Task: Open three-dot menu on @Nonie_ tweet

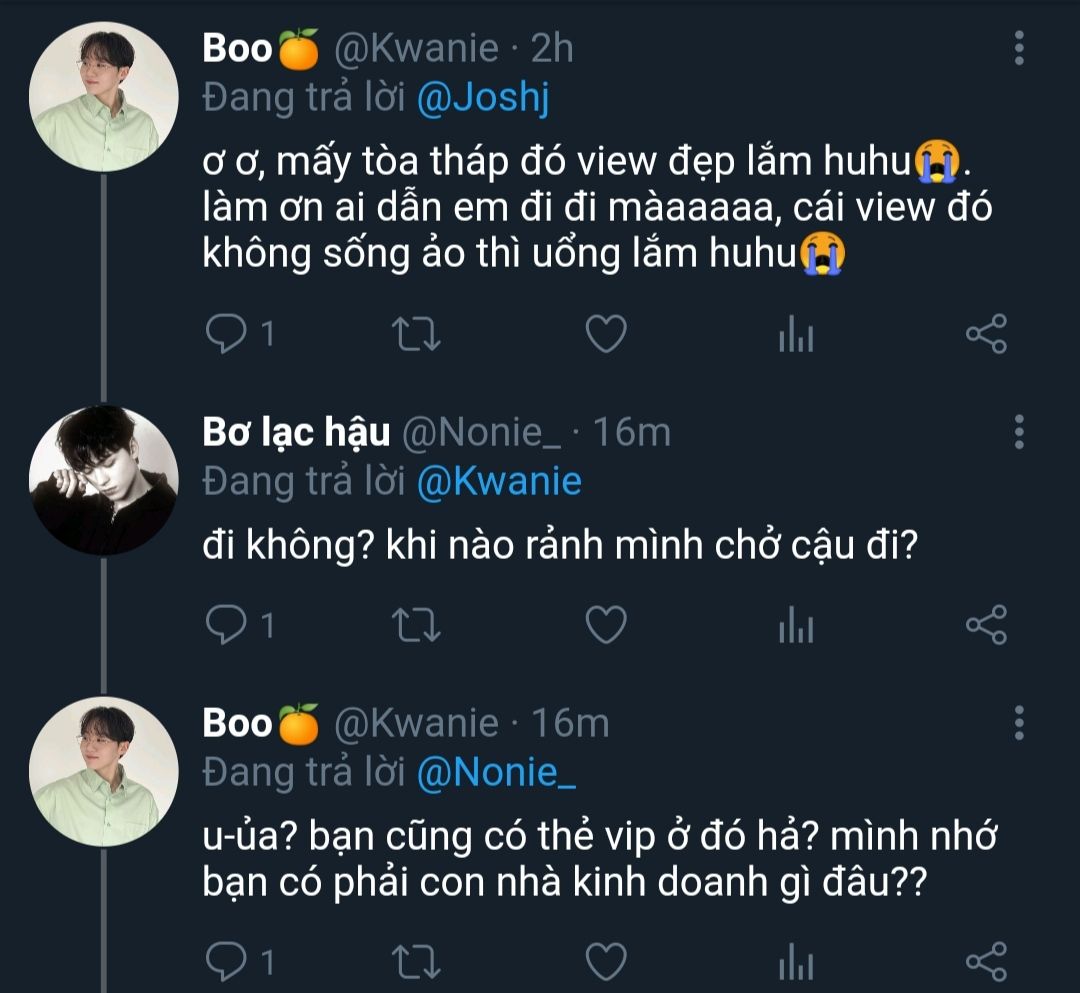Action: (1019, 432)
